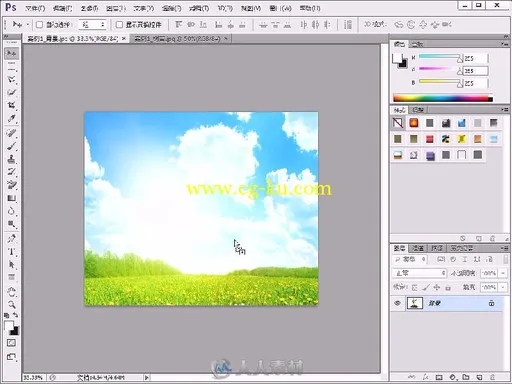
Task: Open the Fill slider dropdown arrow
Action: [x=503, y=287]
